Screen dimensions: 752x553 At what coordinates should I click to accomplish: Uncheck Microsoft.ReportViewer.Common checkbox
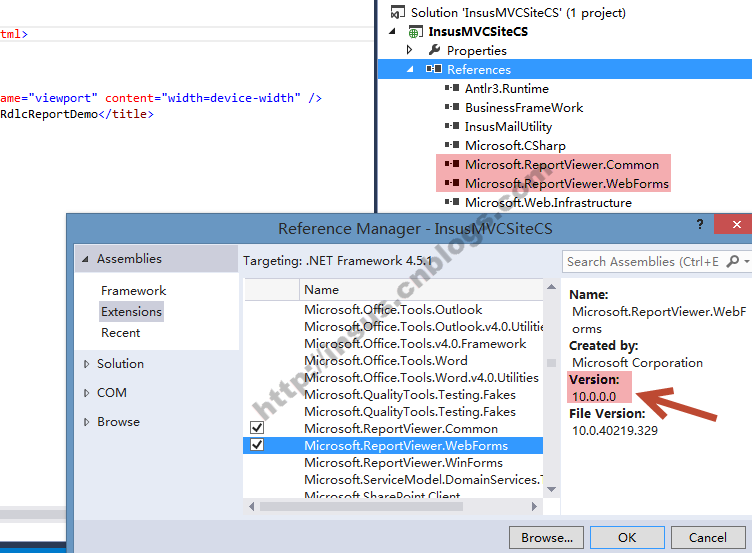click(x=257, y=427)
